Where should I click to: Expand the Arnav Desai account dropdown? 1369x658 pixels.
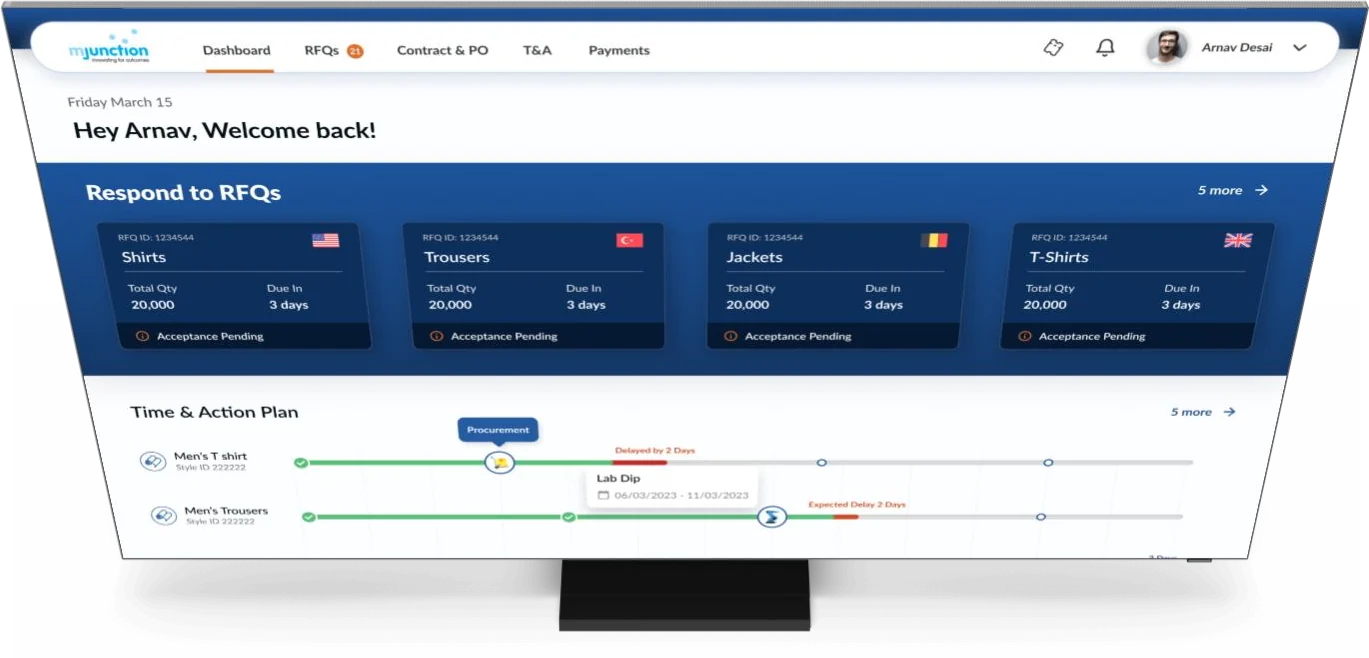pos(1300,48)
